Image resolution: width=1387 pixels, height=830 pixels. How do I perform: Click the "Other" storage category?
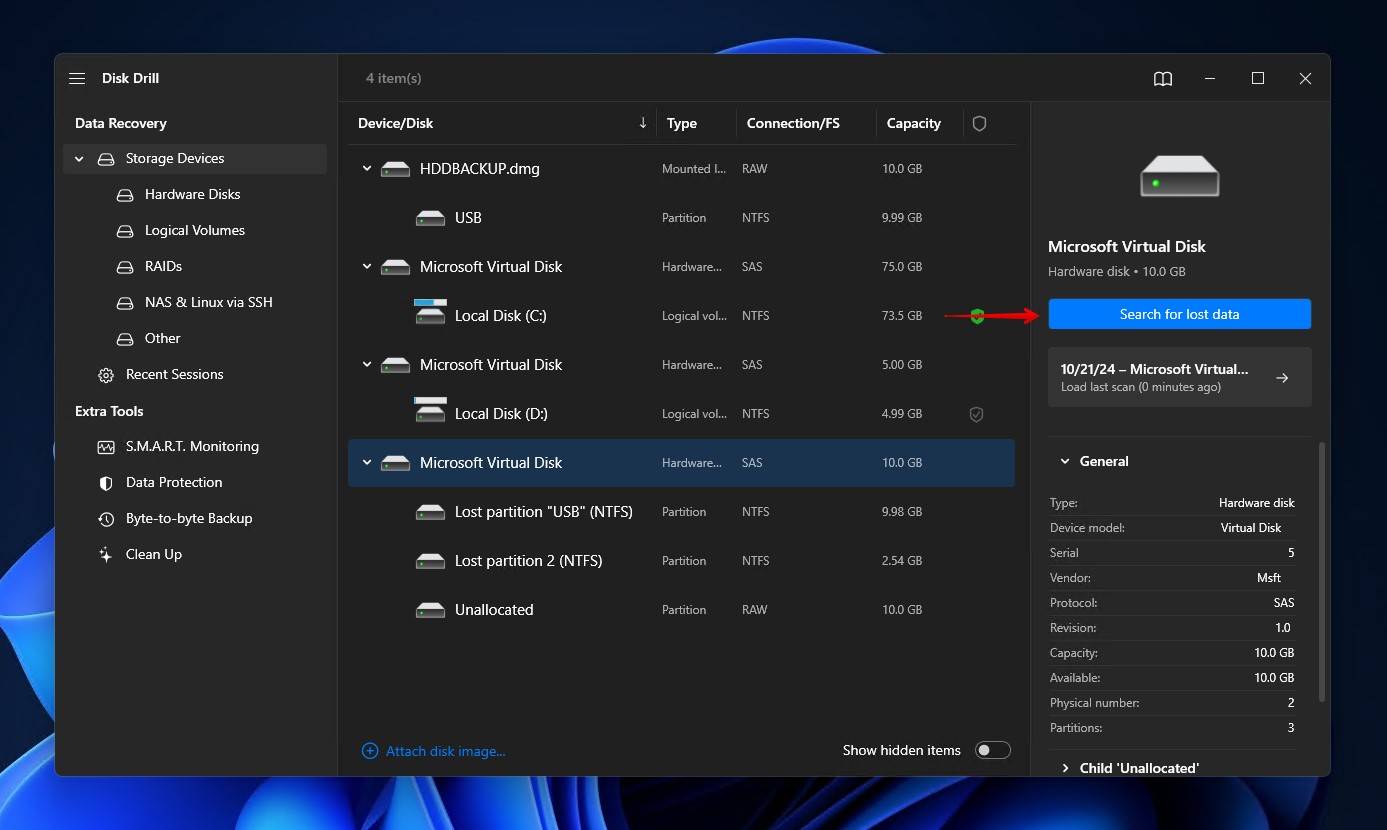click(163, 339)
